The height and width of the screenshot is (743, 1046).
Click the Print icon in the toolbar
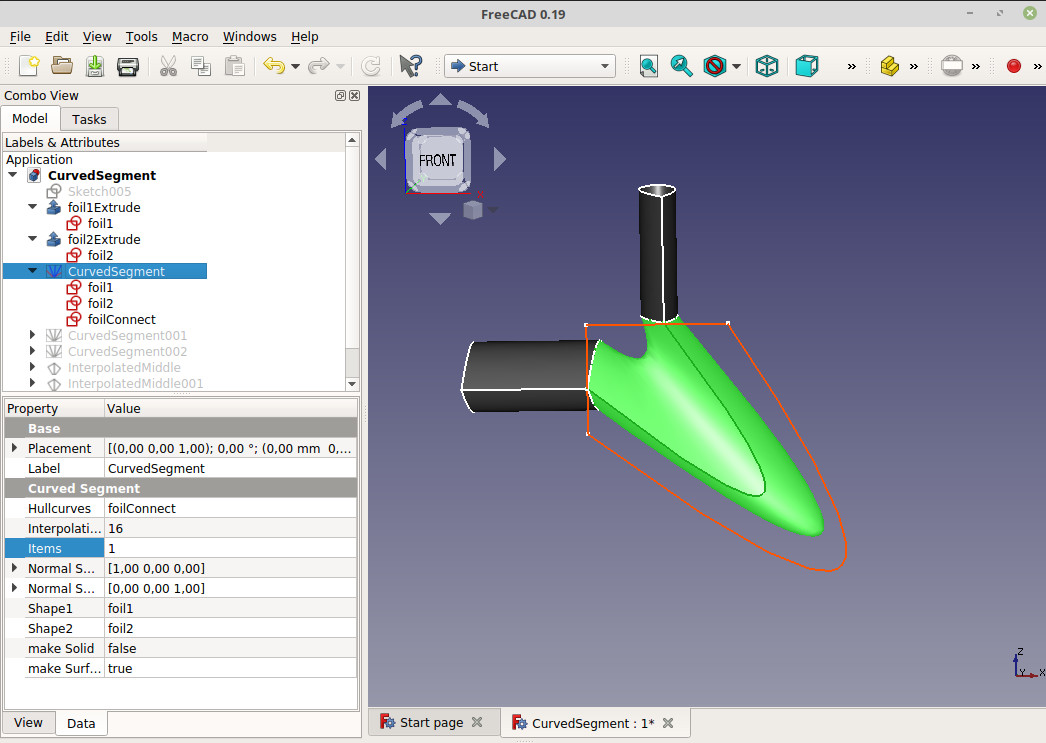click(127, 66)
